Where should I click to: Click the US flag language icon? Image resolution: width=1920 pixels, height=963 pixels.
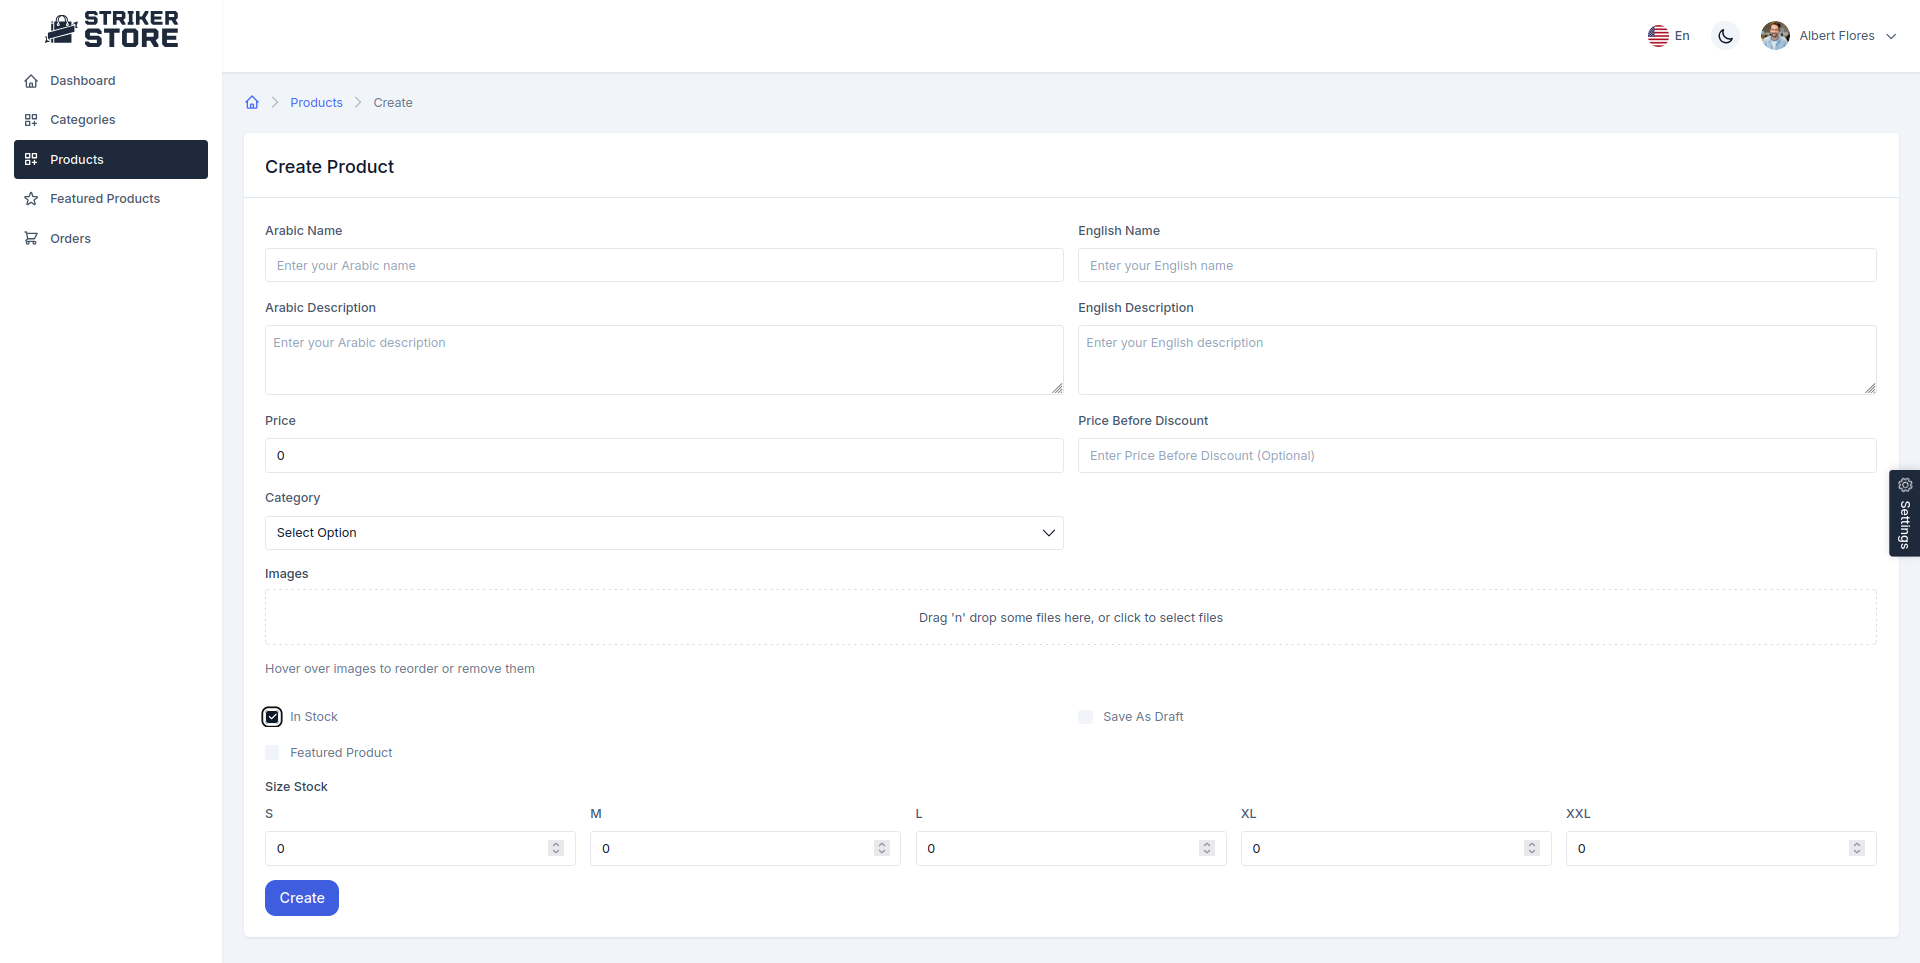click(1658, 36)
